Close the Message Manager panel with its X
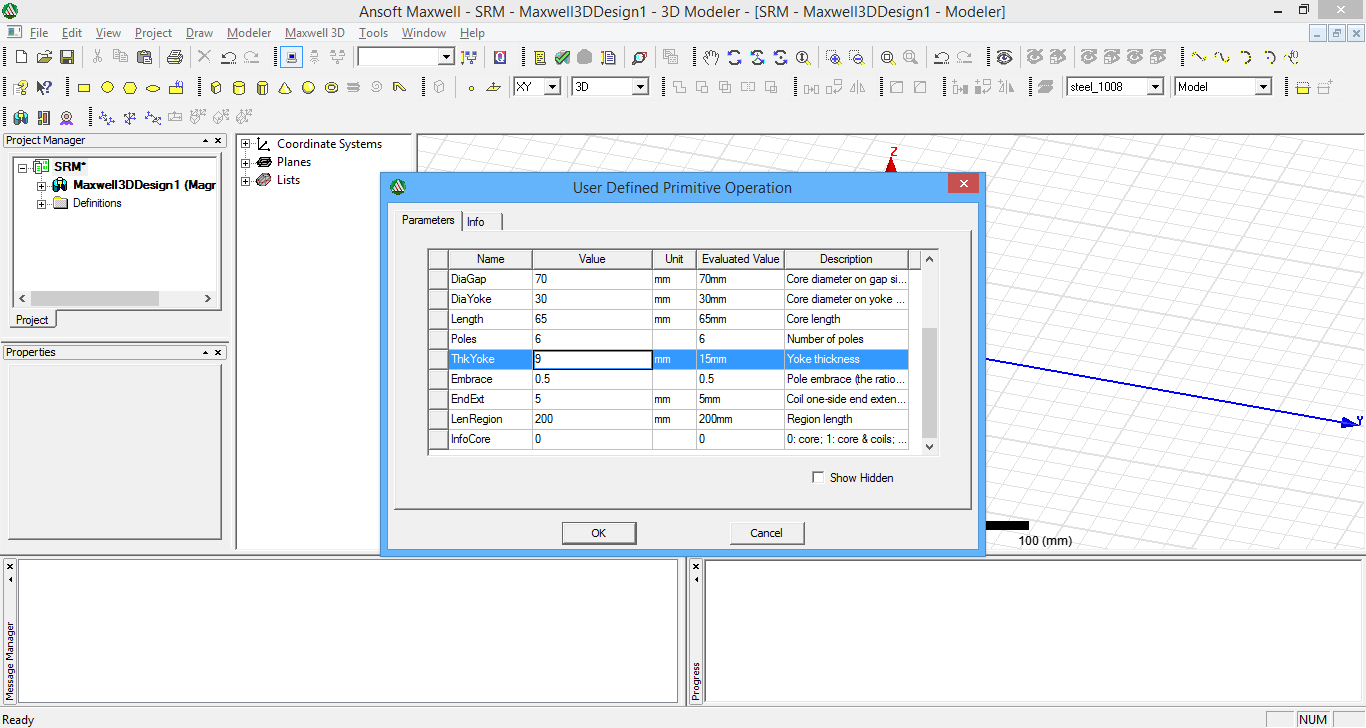The height and width of the screenshot is (728, 1366). 10,566
